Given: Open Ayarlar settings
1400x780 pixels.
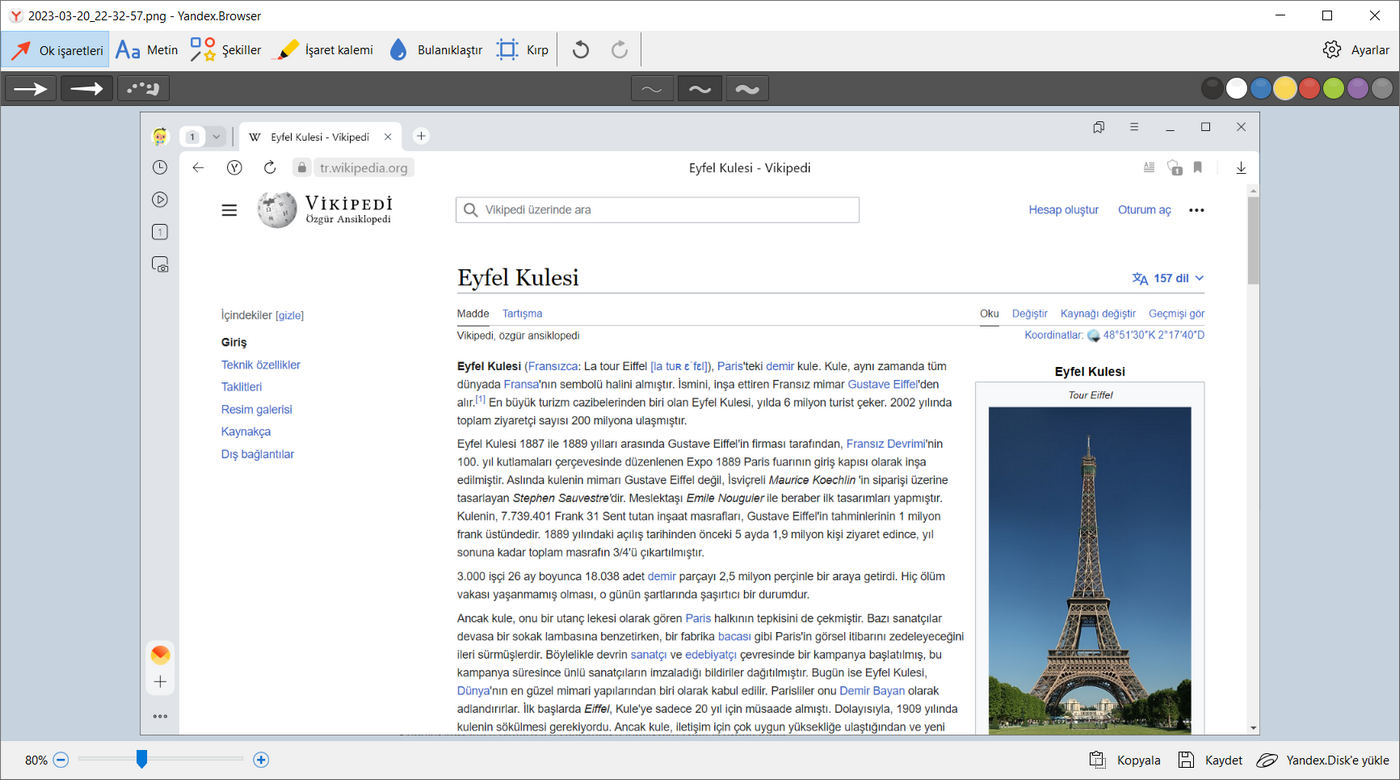Looking at the screenshot, I should pos(1356,50).
